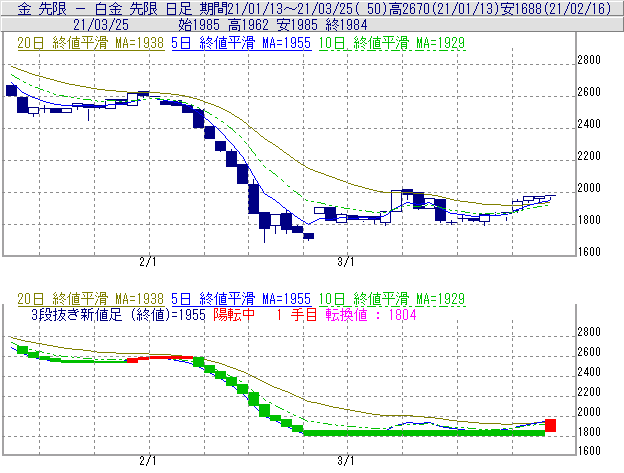Click the 1600 axis label on upper chart
Image resolution: width=624 pixels, height=473 pixels.
(589, 252)
